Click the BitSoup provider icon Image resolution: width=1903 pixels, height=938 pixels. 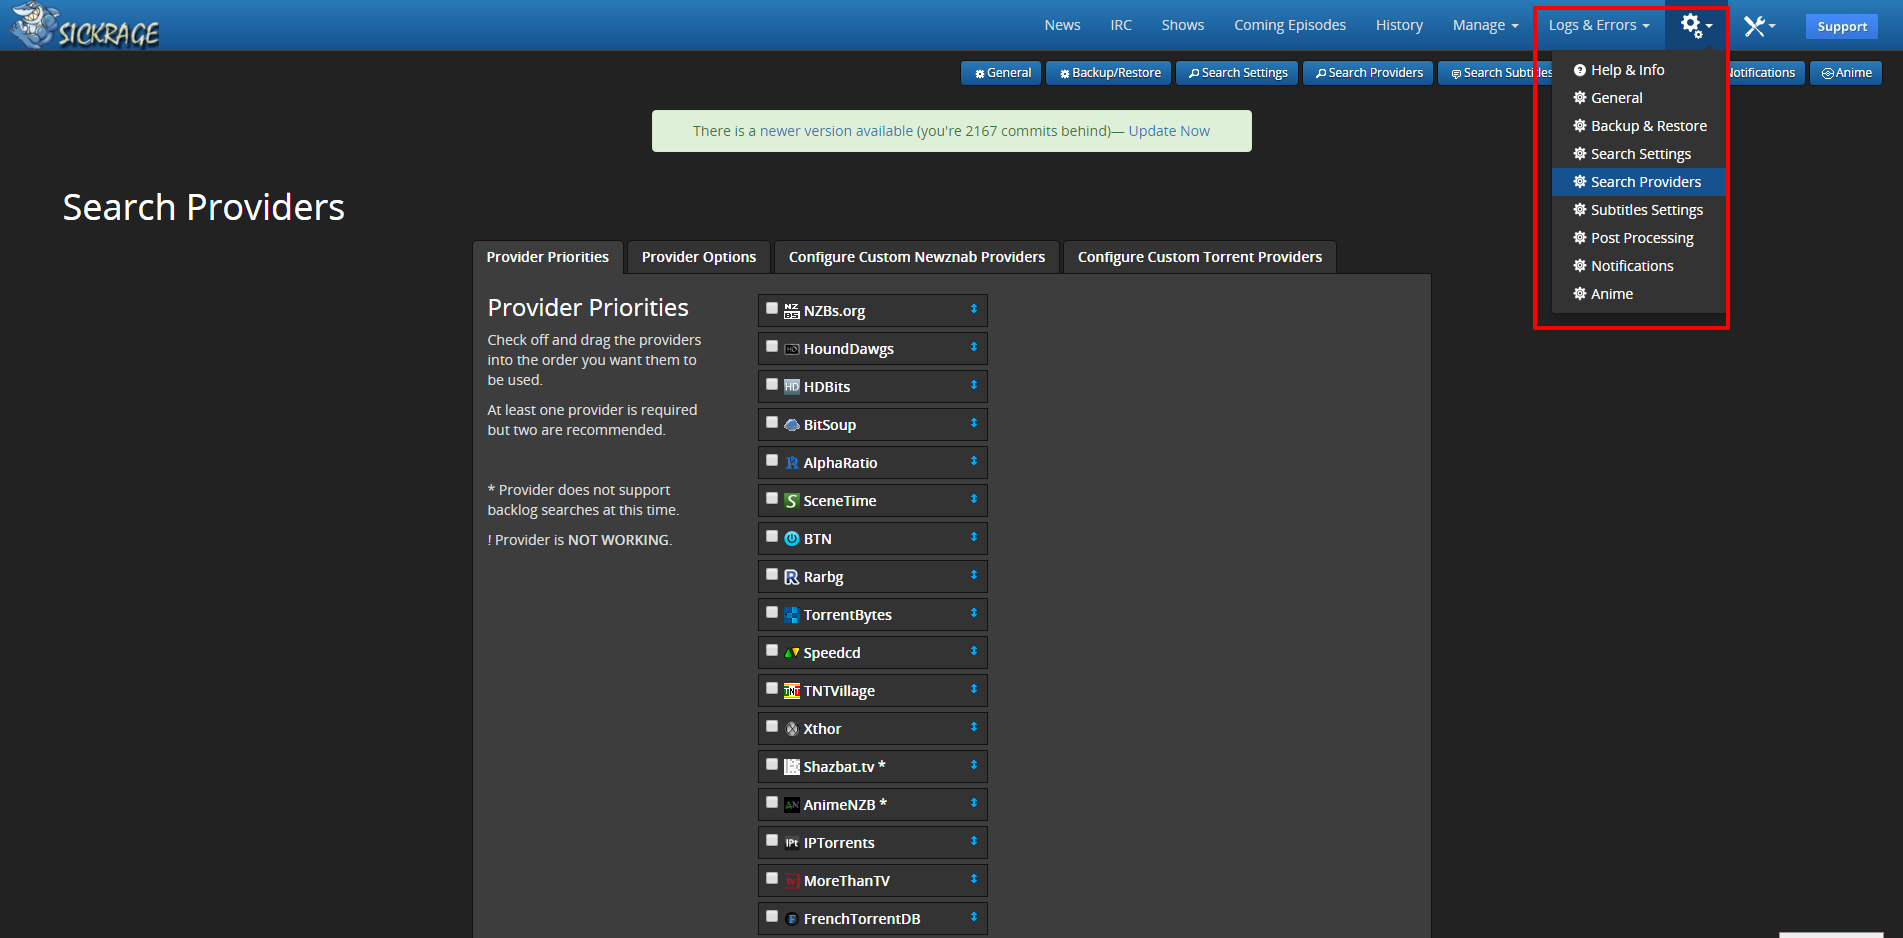[x=792, y=425]
